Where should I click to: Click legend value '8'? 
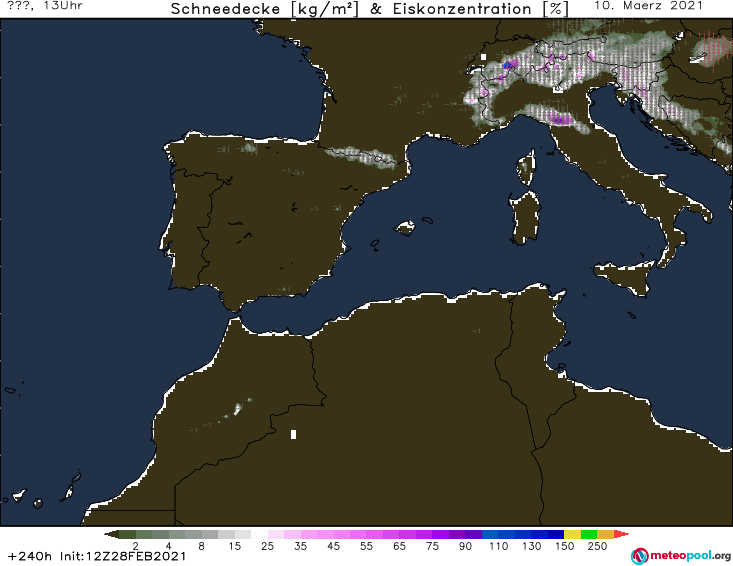point(201,545)
